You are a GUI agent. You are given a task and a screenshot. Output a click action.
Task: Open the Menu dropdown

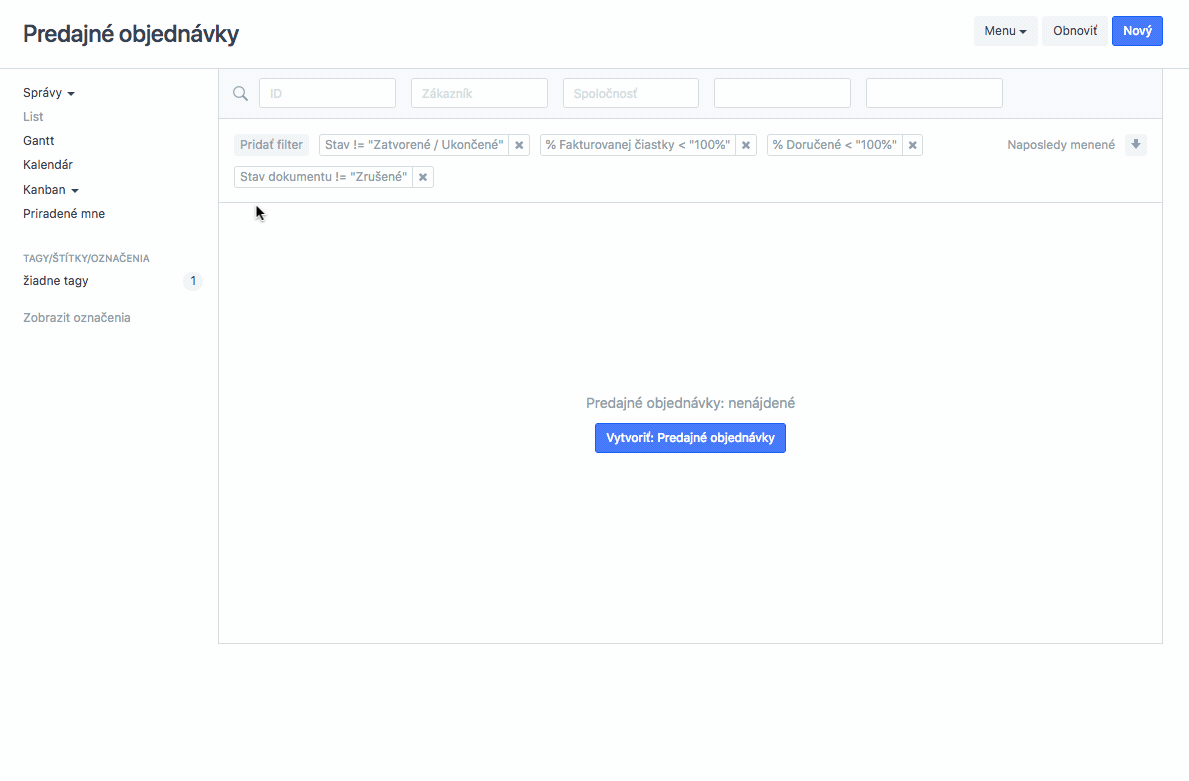pos(1005,31)
